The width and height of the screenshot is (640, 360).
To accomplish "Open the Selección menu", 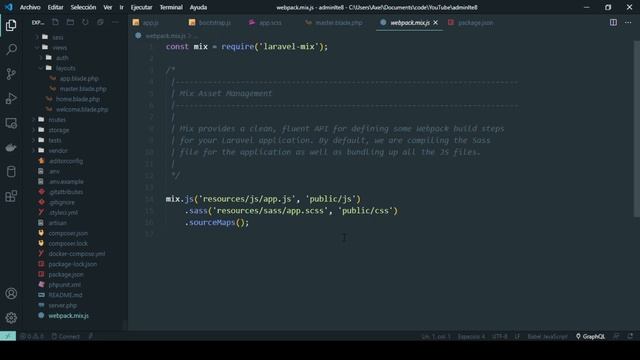I will pos(83,7).
